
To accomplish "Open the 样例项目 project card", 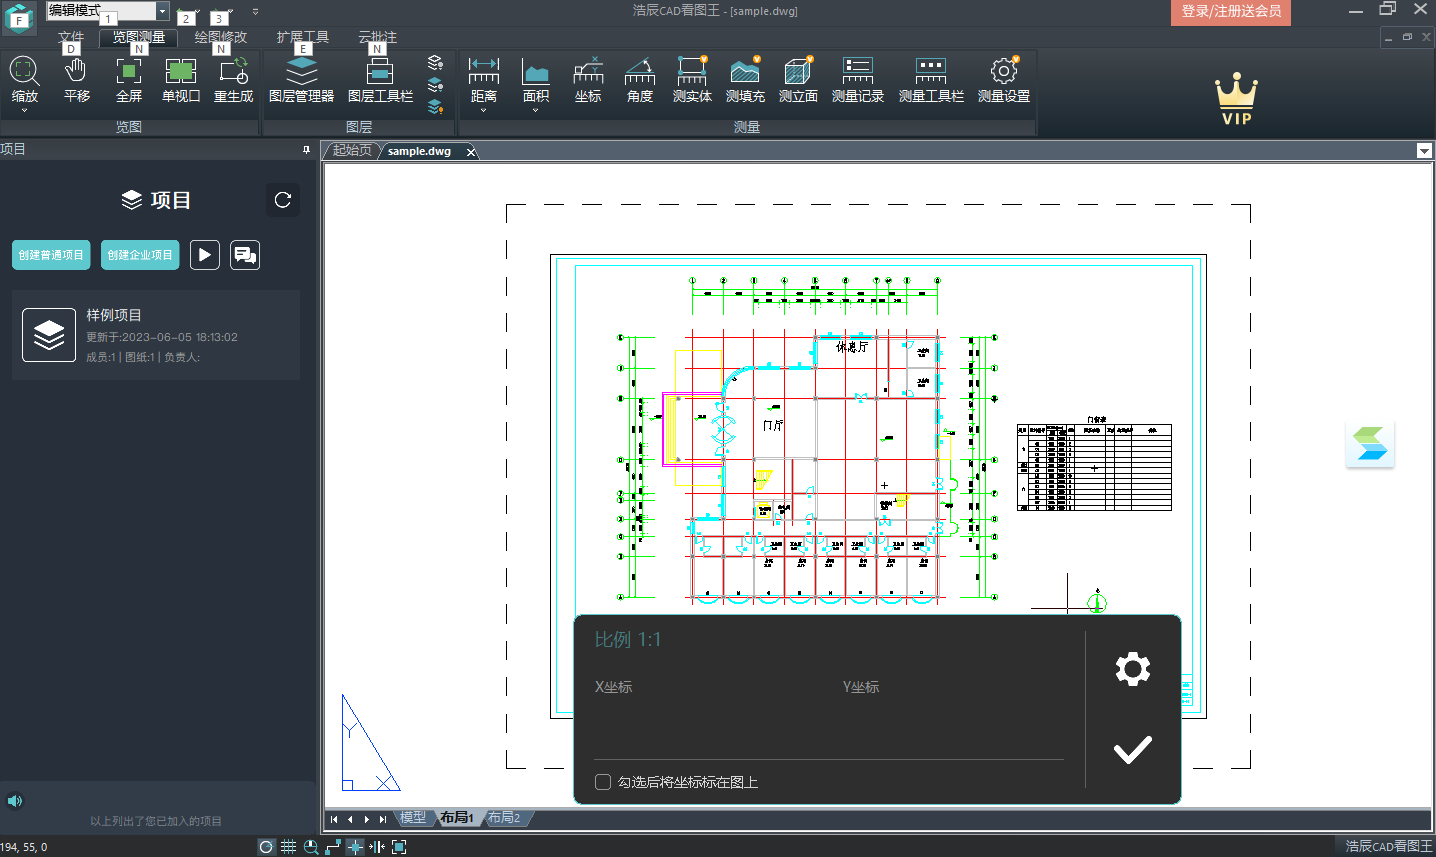I will pyautogui.click(x=156, y=335).
